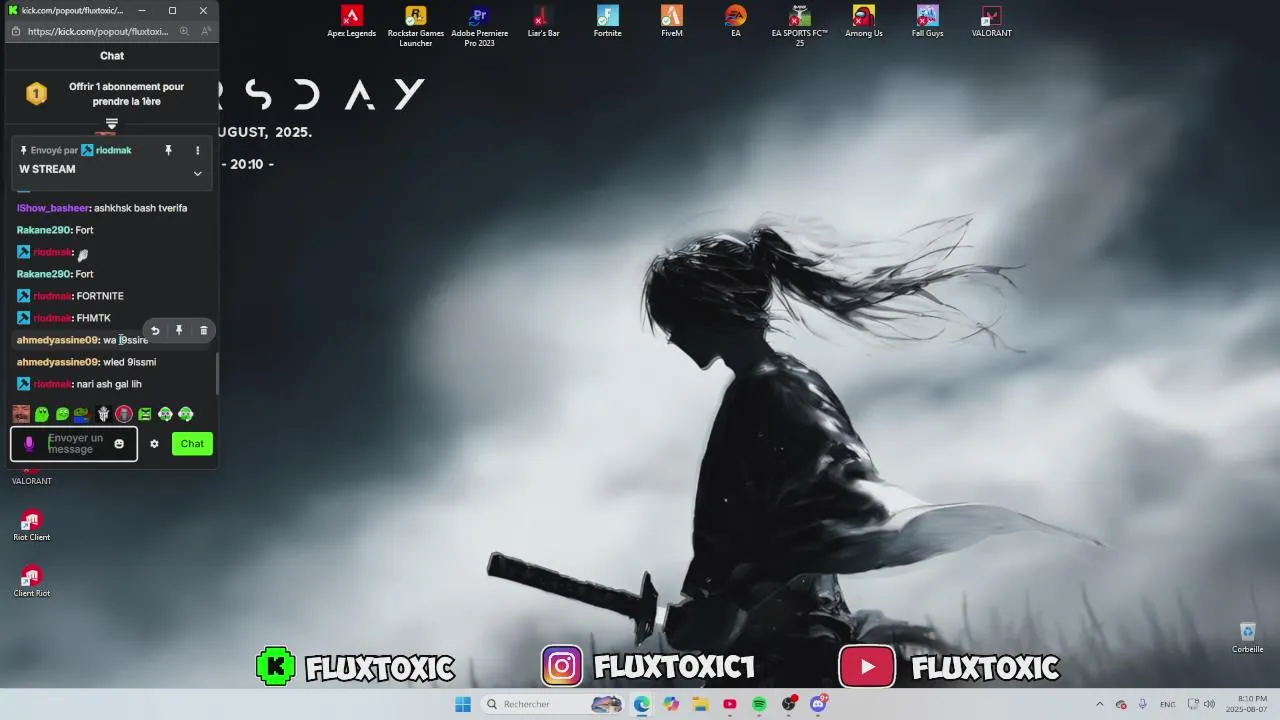
Task: Pin the hovered ahmedyassine09 message
Action: coord(179,331)
